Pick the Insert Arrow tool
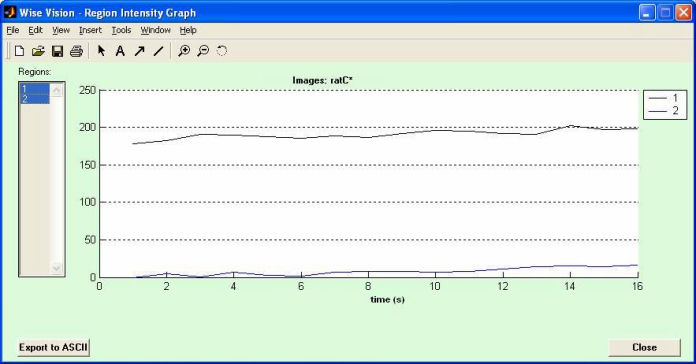Screen dimensions: 696x364 tap(139, 51)
